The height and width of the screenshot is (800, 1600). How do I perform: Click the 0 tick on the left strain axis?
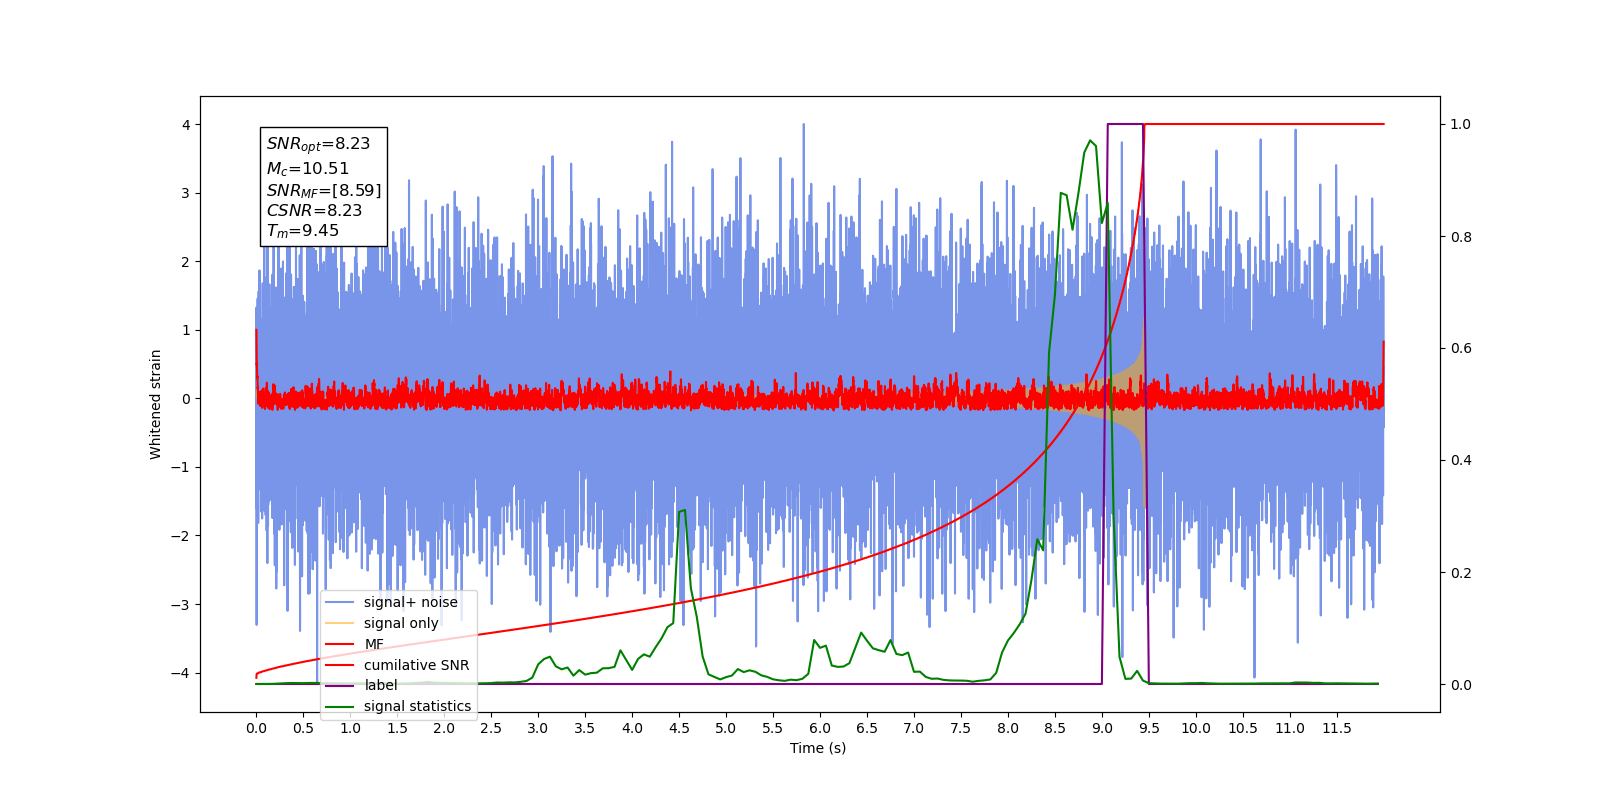click(185, 399)
